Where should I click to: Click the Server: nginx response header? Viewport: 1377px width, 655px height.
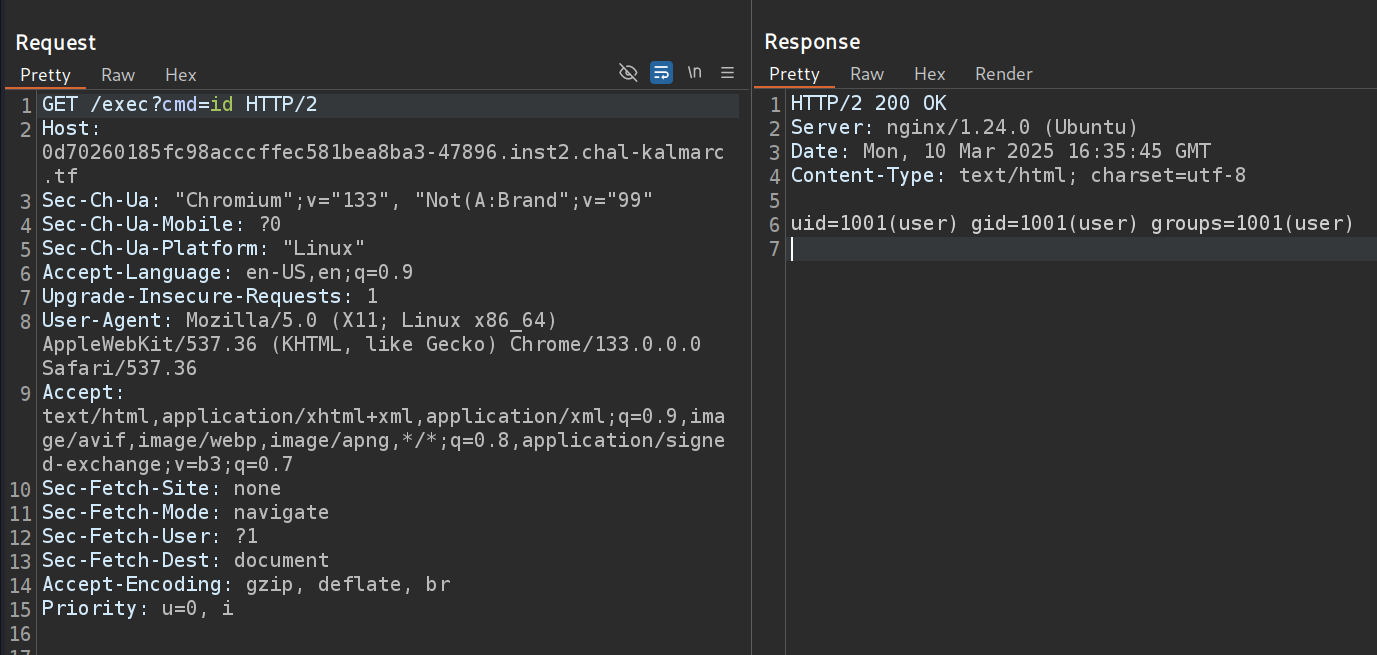tap(964, 128)
